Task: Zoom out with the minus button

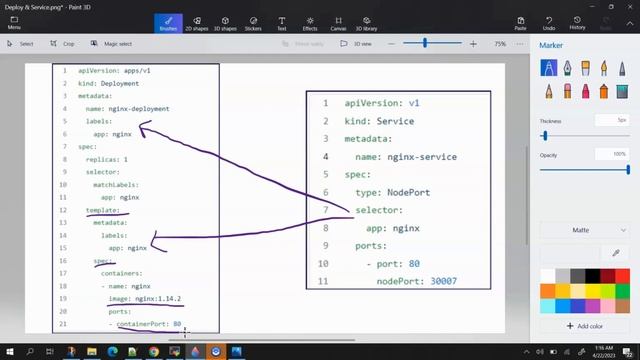Action: click(x=391, y=44)
